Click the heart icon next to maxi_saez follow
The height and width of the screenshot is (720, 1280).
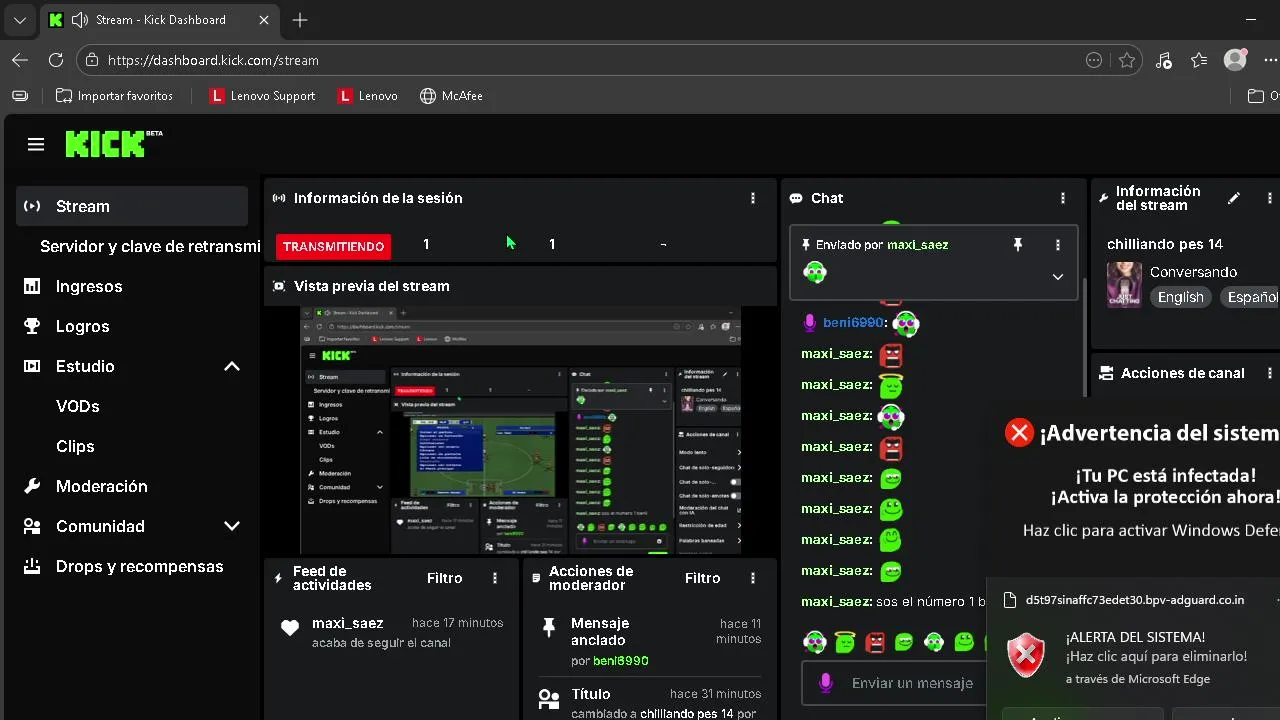[x=290, y=629]
